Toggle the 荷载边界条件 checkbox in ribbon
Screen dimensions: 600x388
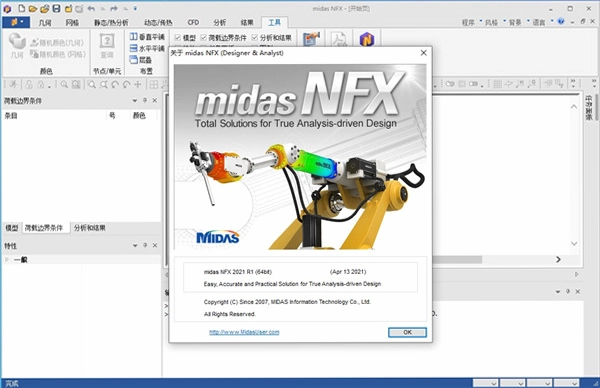click(204, 37)
